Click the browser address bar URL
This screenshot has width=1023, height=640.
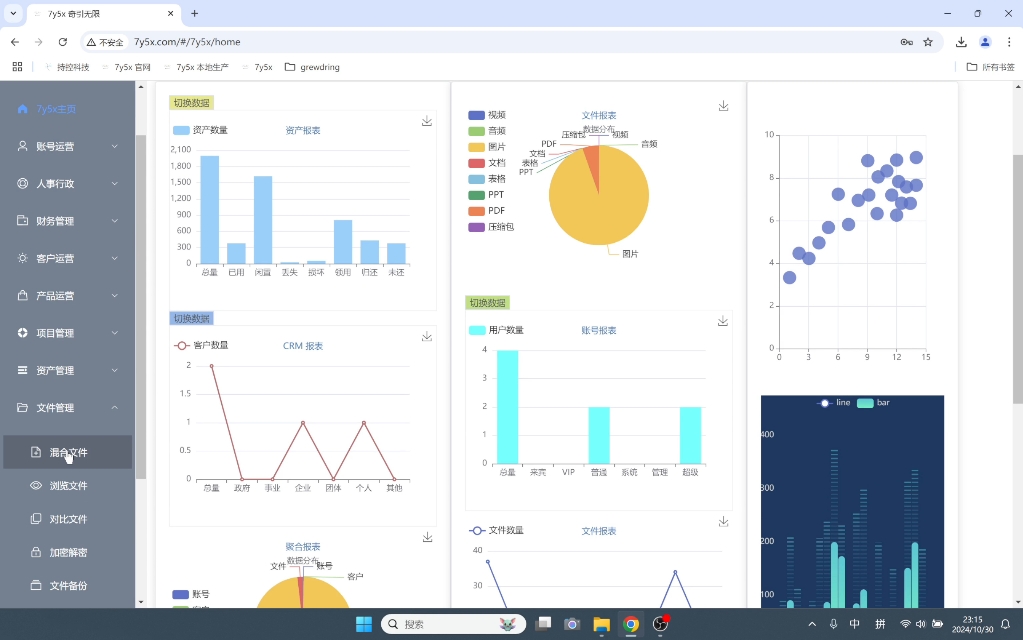tap(187, 42)
